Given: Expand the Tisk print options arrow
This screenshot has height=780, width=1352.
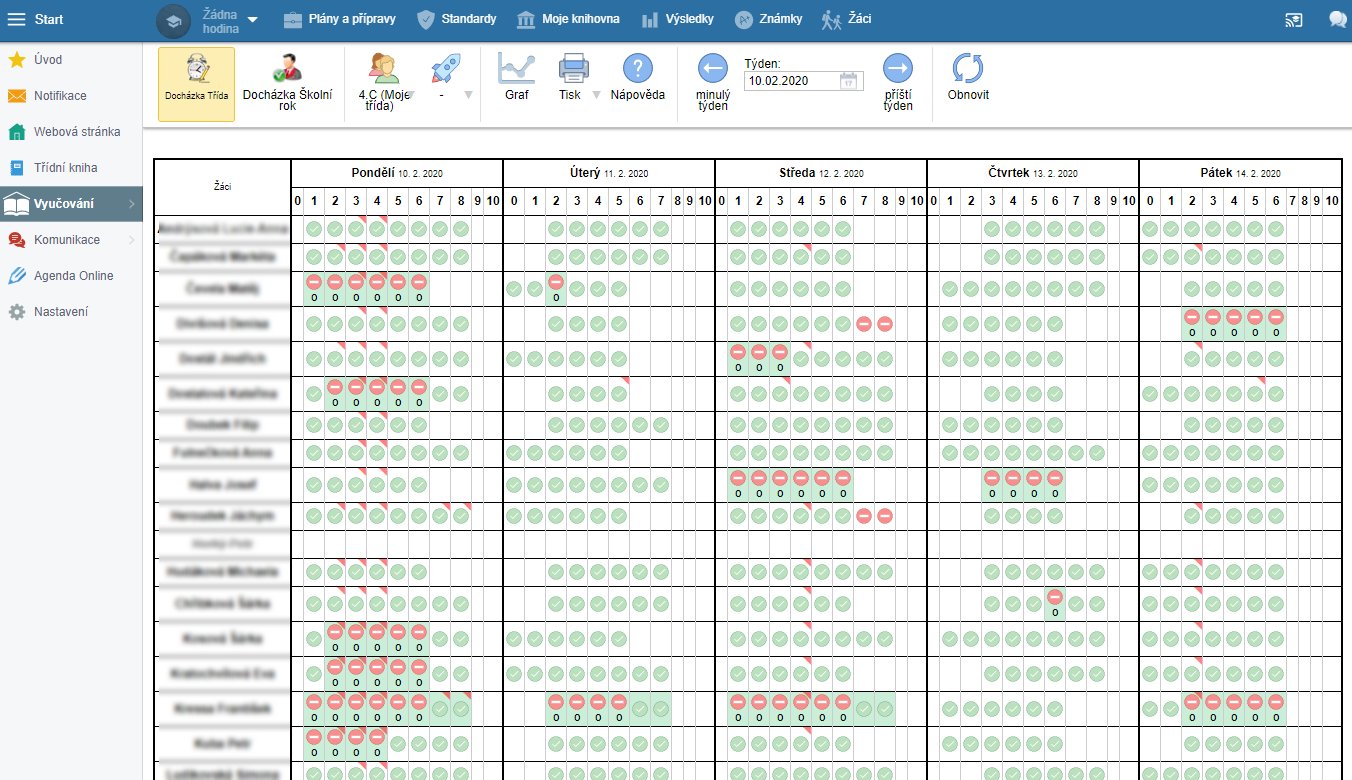Looking at the screenshot, I should [596, 95].
